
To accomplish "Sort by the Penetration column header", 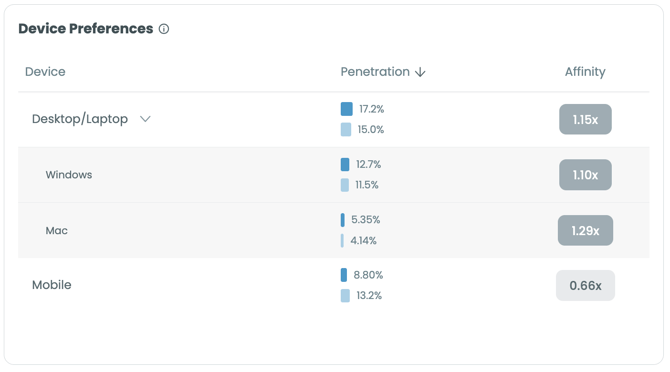I will (375, 72).
